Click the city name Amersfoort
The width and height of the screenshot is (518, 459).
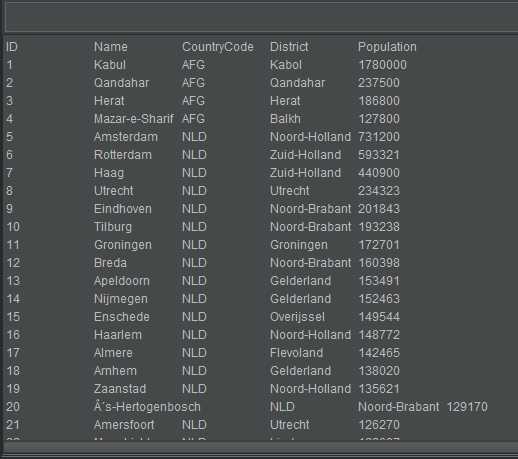pyautogui.click(x=124, y=425)
